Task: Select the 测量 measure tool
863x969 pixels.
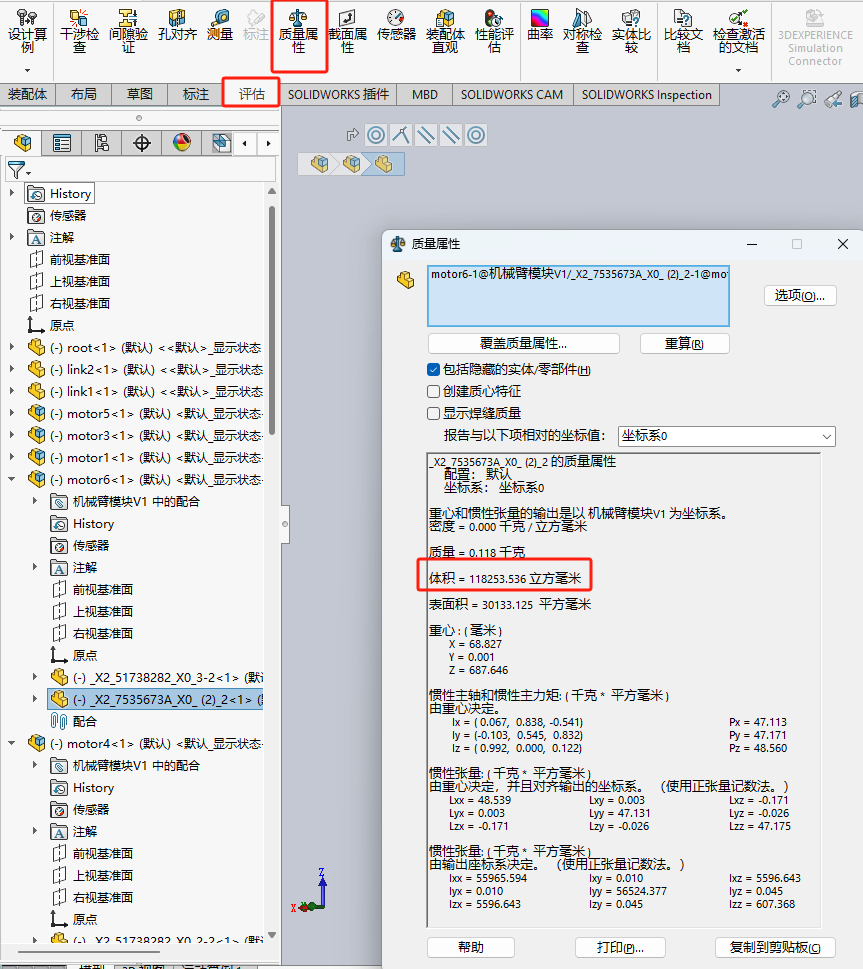Action: click(220, 26)
